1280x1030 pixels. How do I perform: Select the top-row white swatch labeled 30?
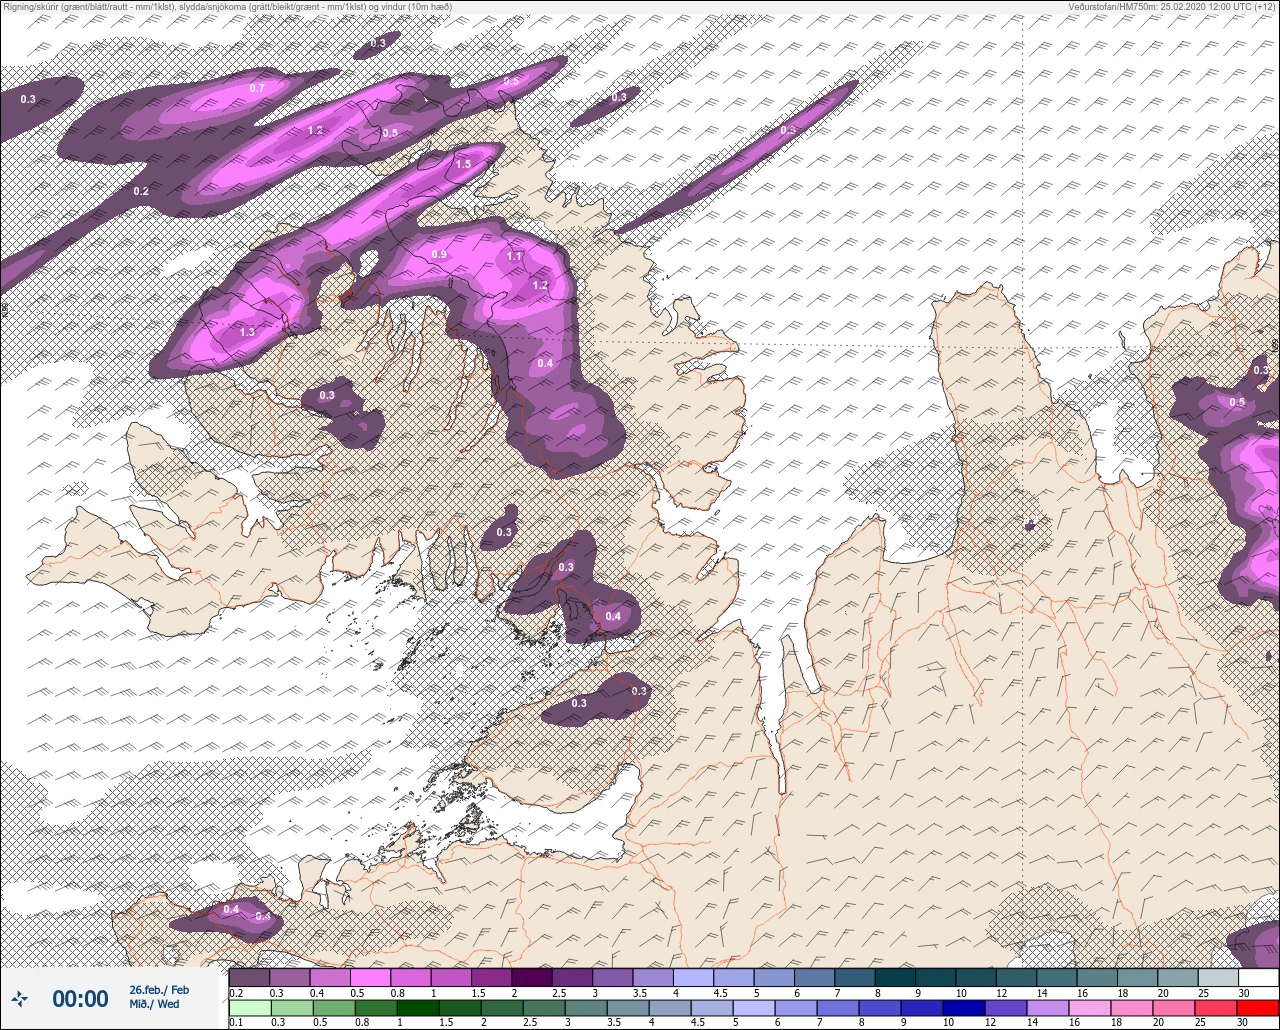coord(1258,977)
